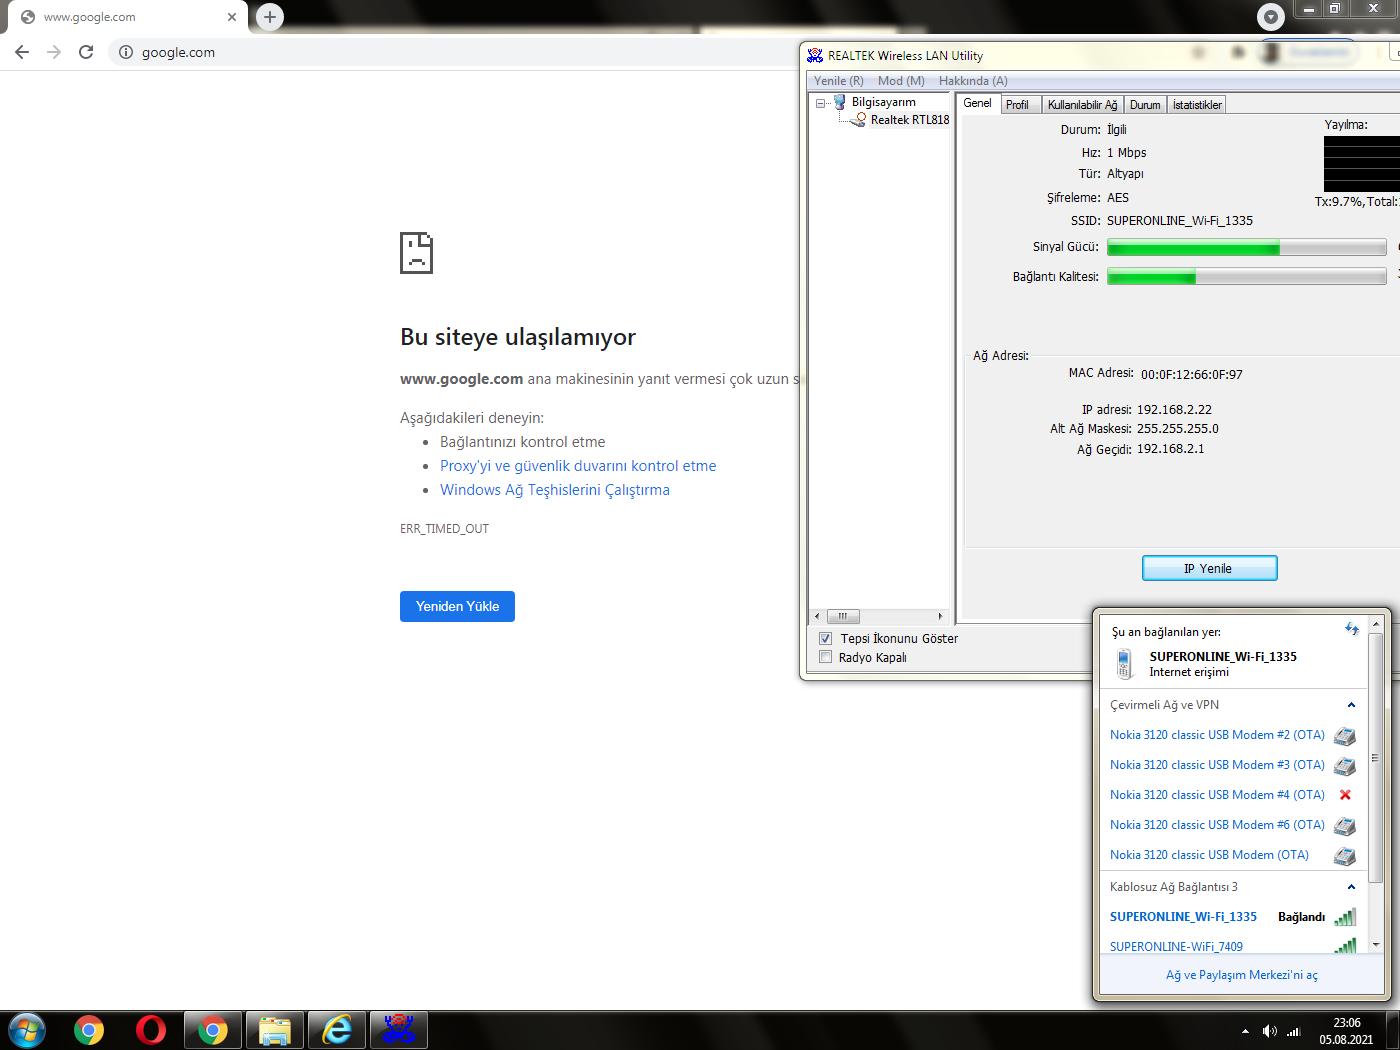Open the Durum tab
The width and height of the screenshot is (1400, 1050).
1146,105
